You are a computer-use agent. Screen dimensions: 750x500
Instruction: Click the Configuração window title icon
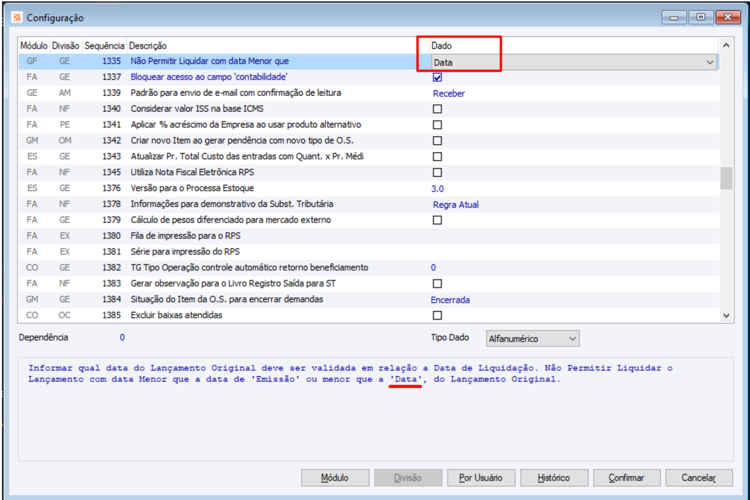pos(17,18)
